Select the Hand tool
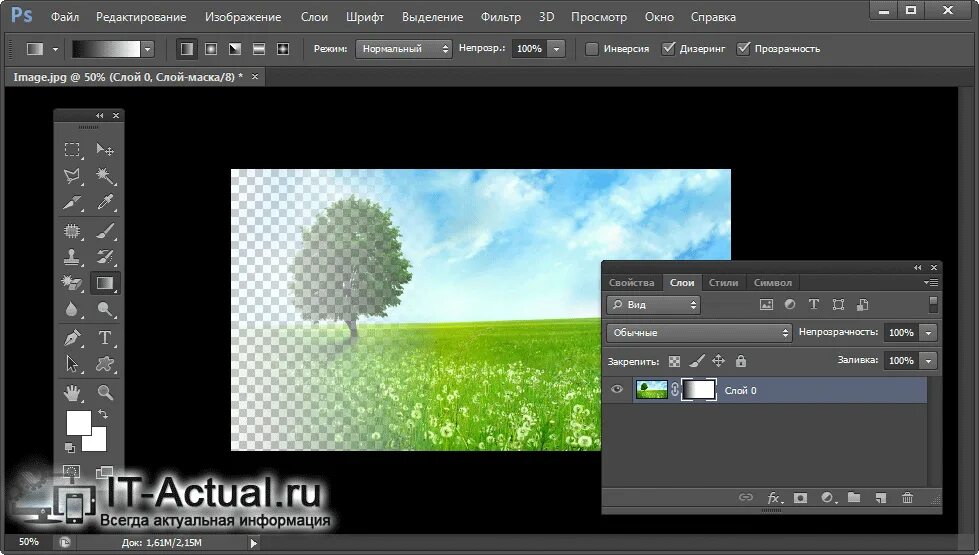The width and height of the screenshot is (979, 555). [72, 393]
